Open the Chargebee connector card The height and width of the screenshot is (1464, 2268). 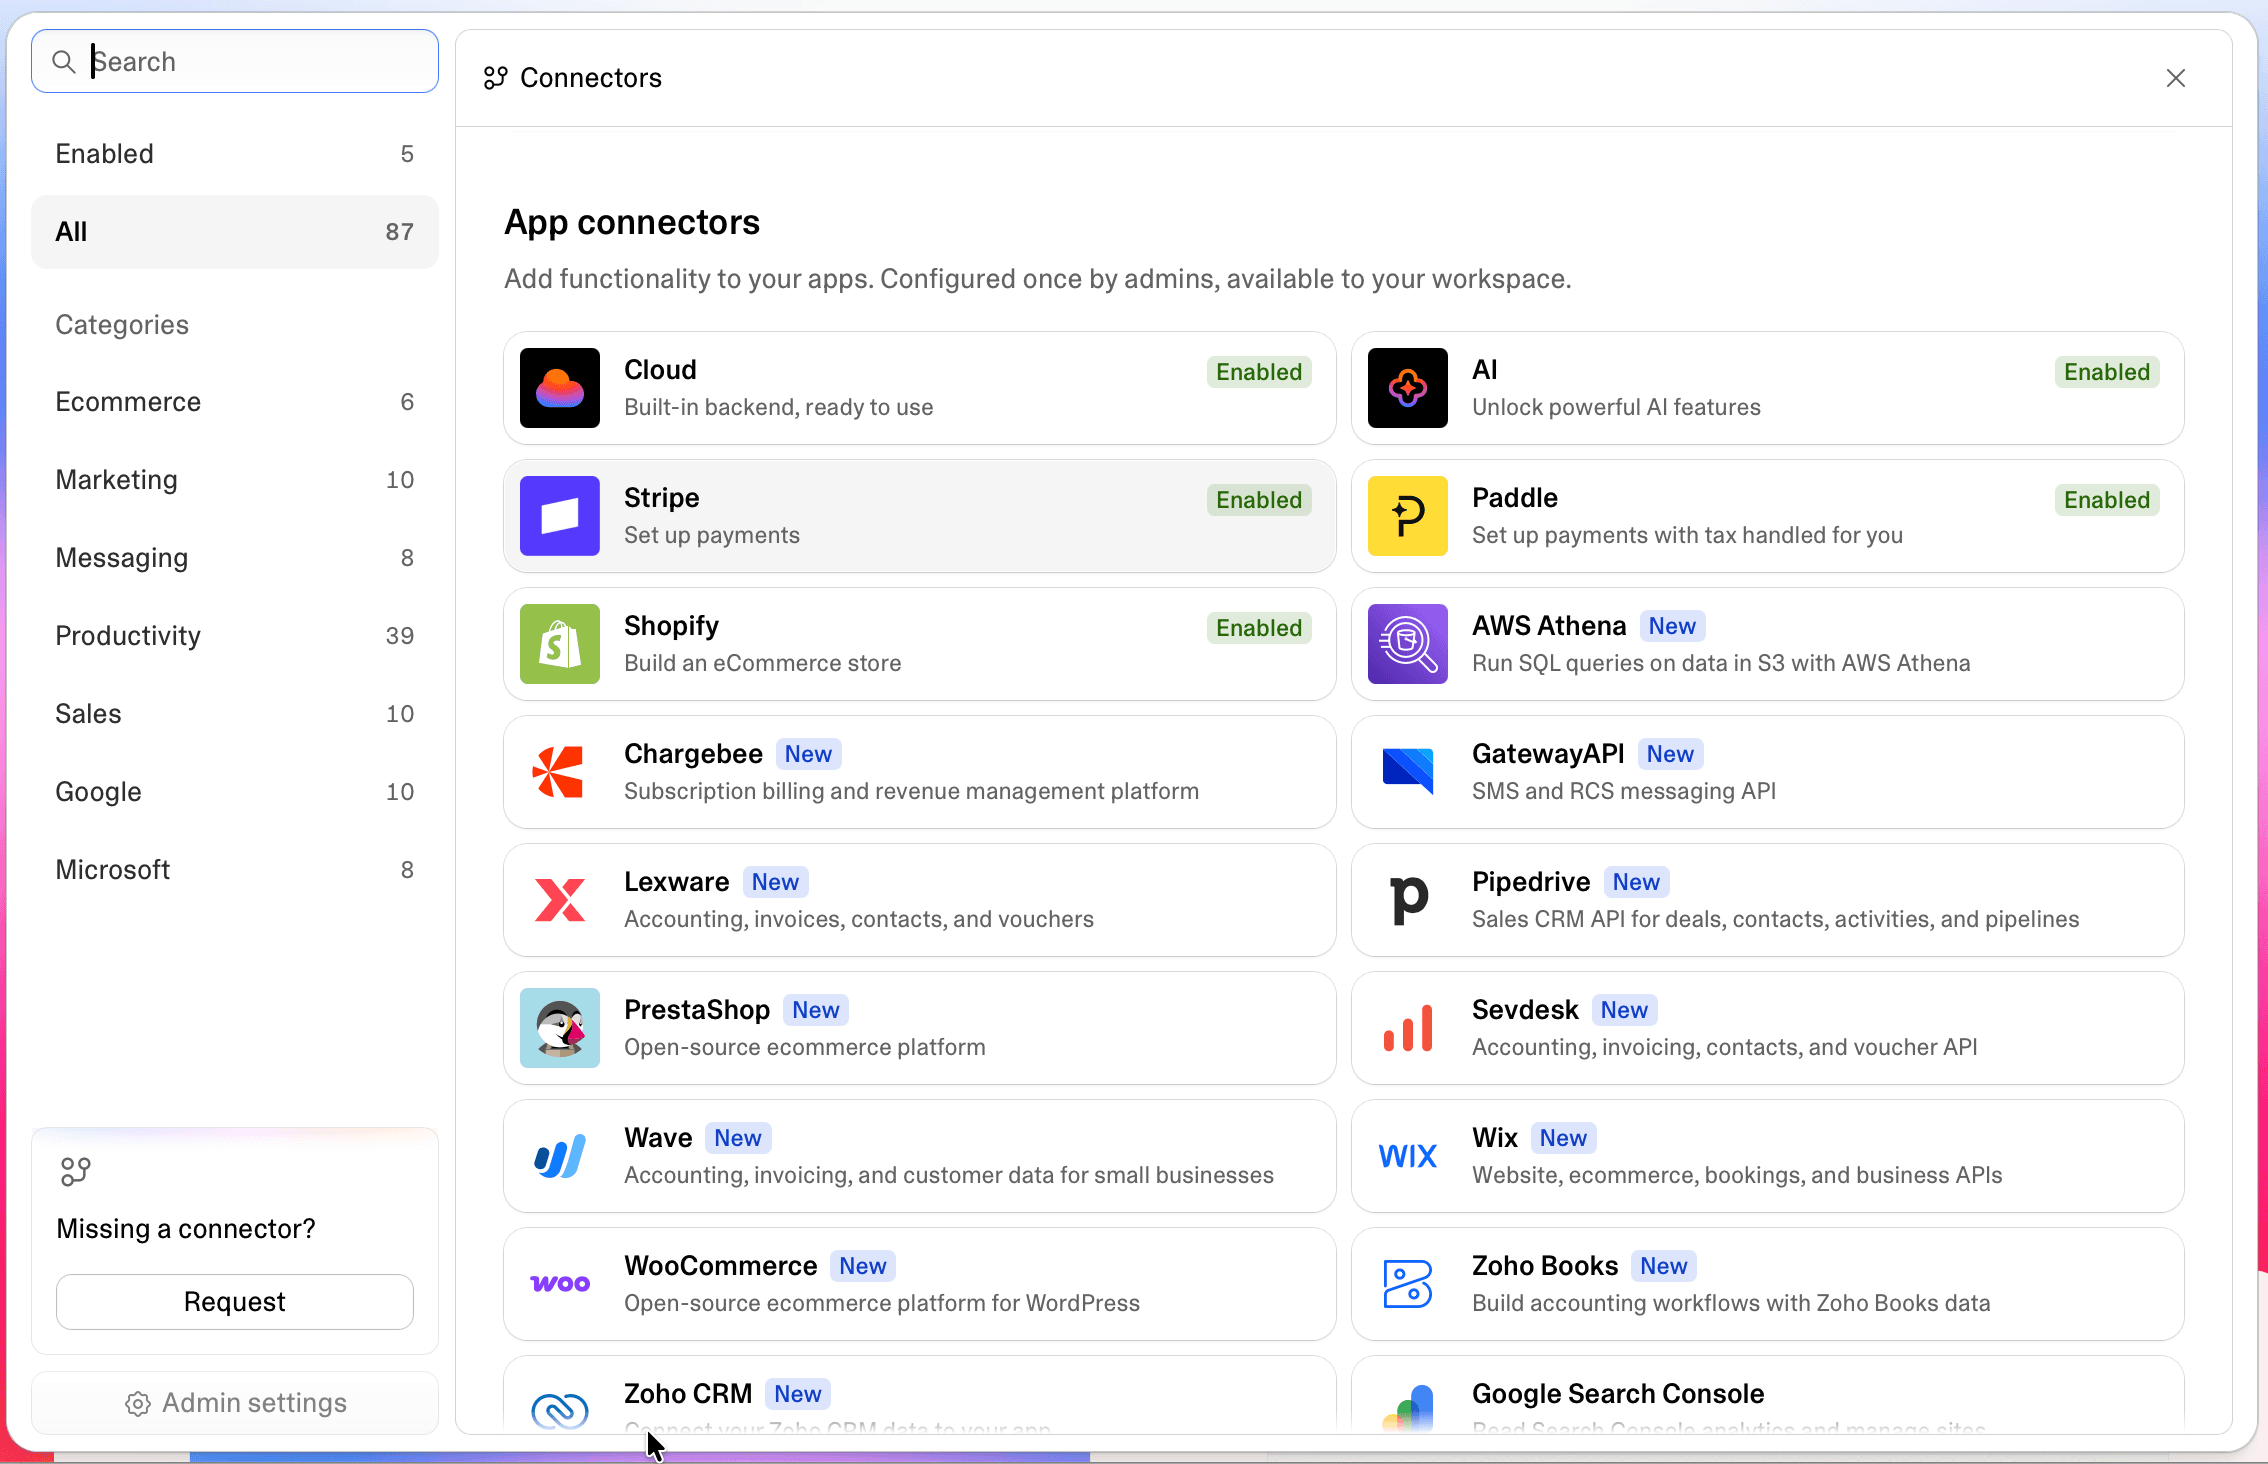coord(920,772)
